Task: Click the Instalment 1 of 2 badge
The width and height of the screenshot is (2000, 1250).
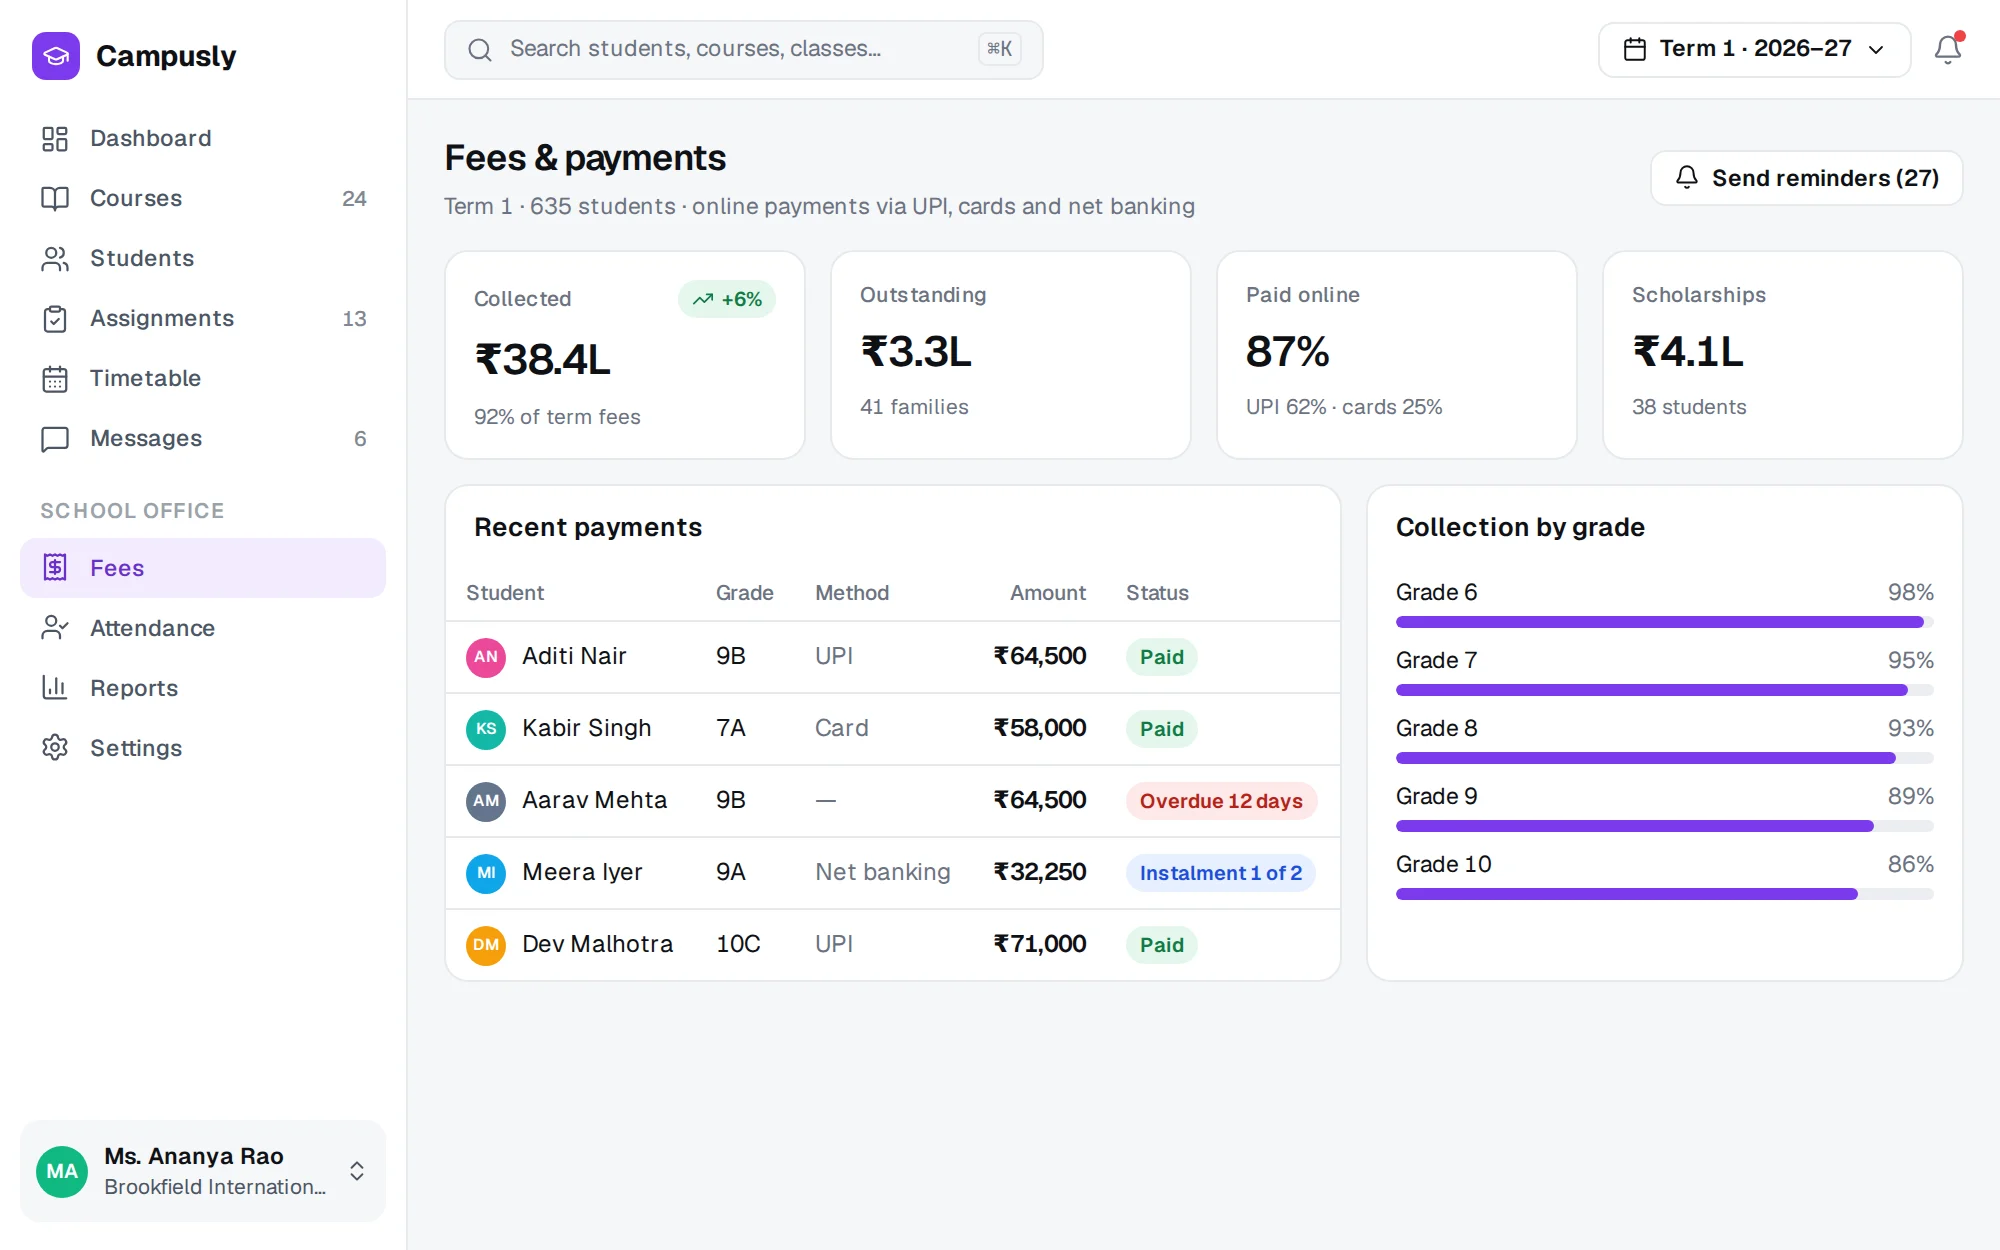Action: 1220,873
